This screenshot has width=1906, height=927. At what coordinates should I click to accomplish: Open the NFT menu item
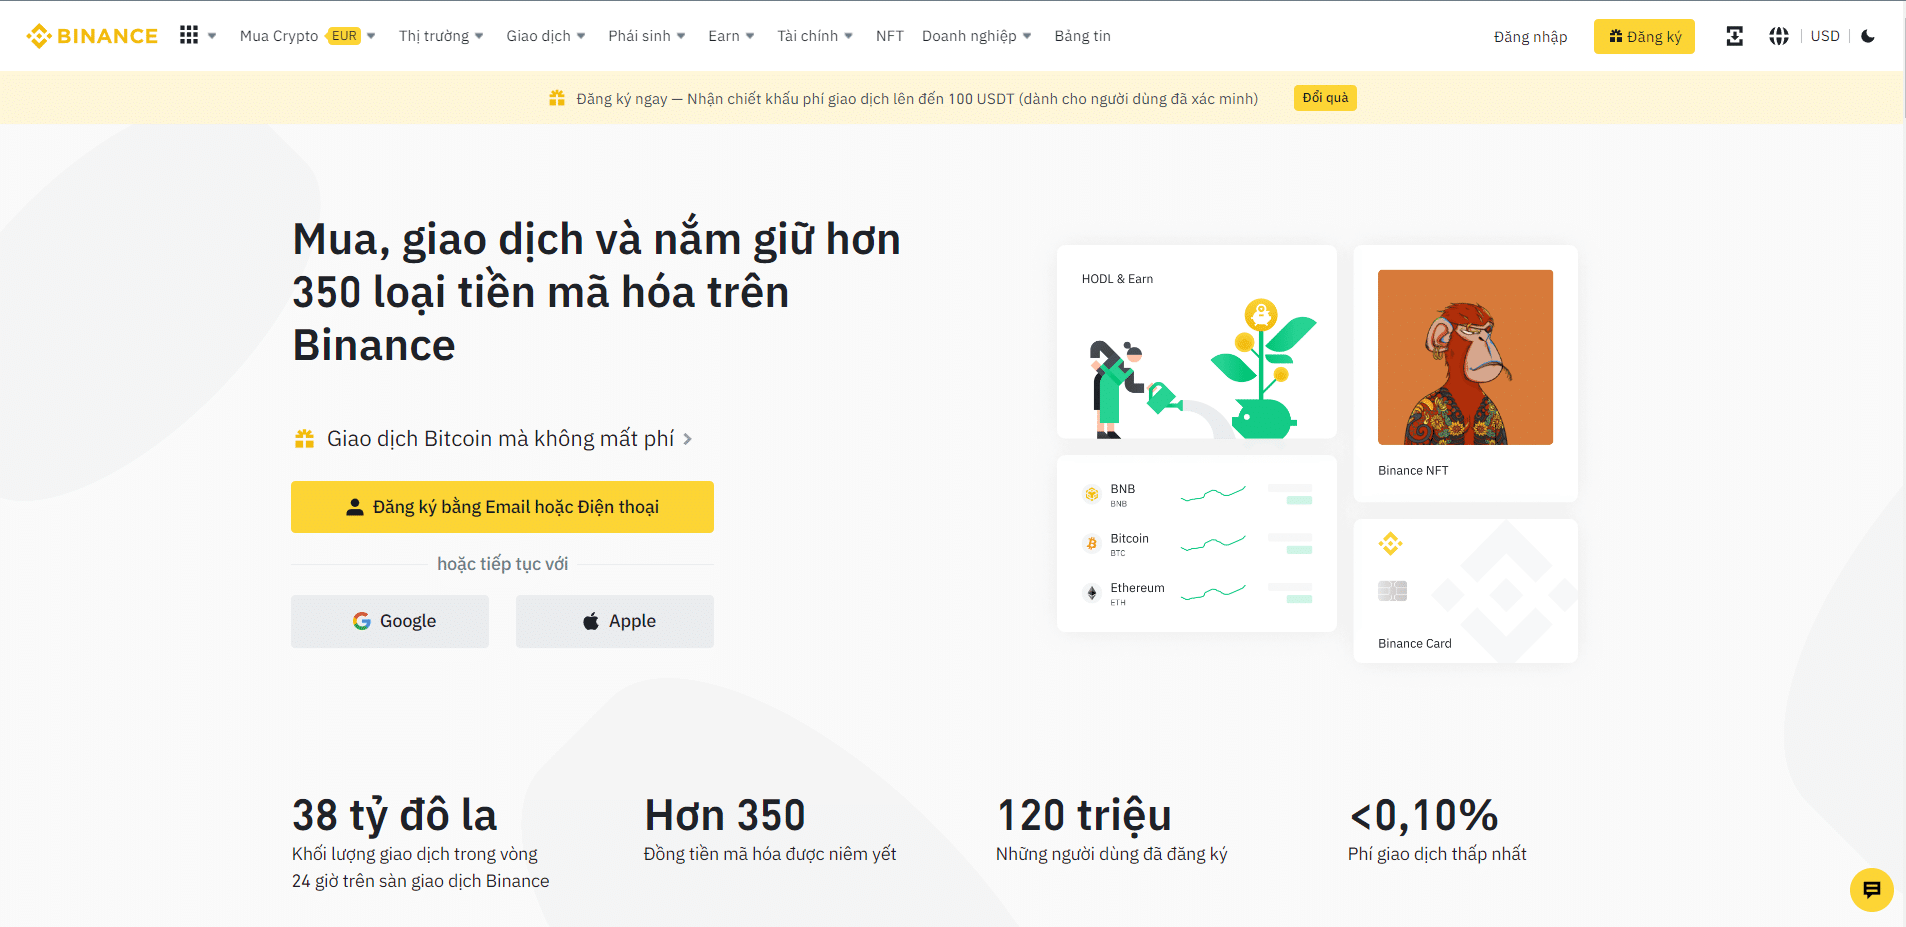point(889,36)
